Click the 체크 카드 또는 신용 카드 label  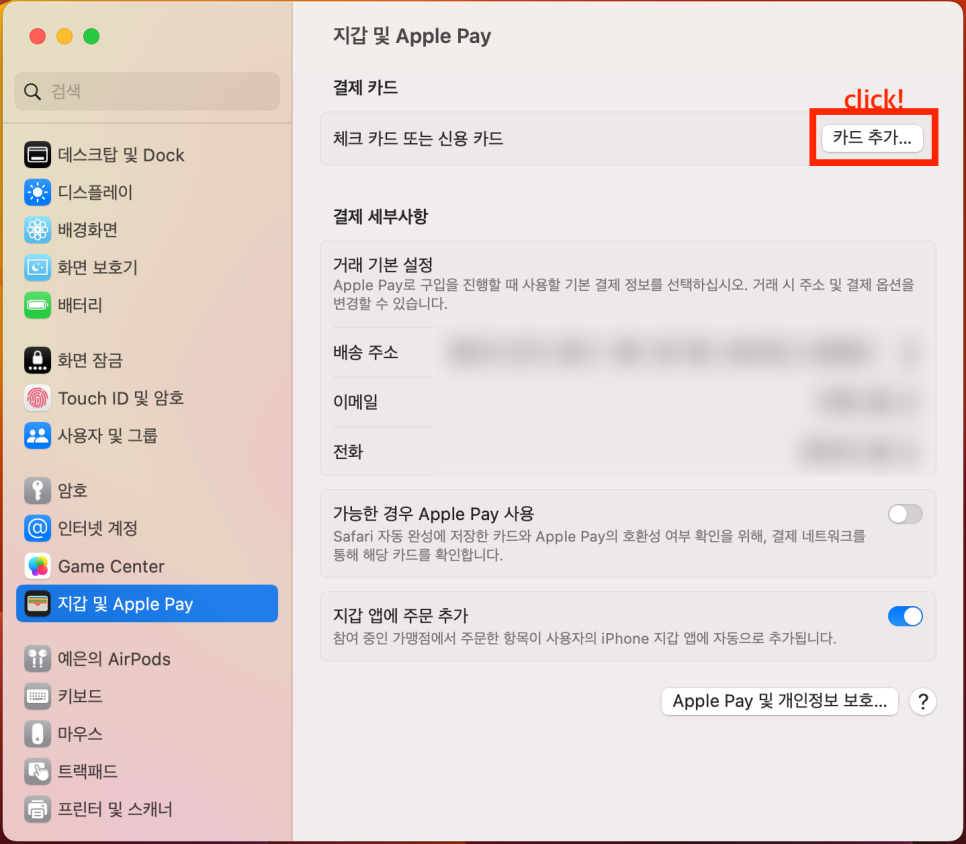click(x=418, y=138)
